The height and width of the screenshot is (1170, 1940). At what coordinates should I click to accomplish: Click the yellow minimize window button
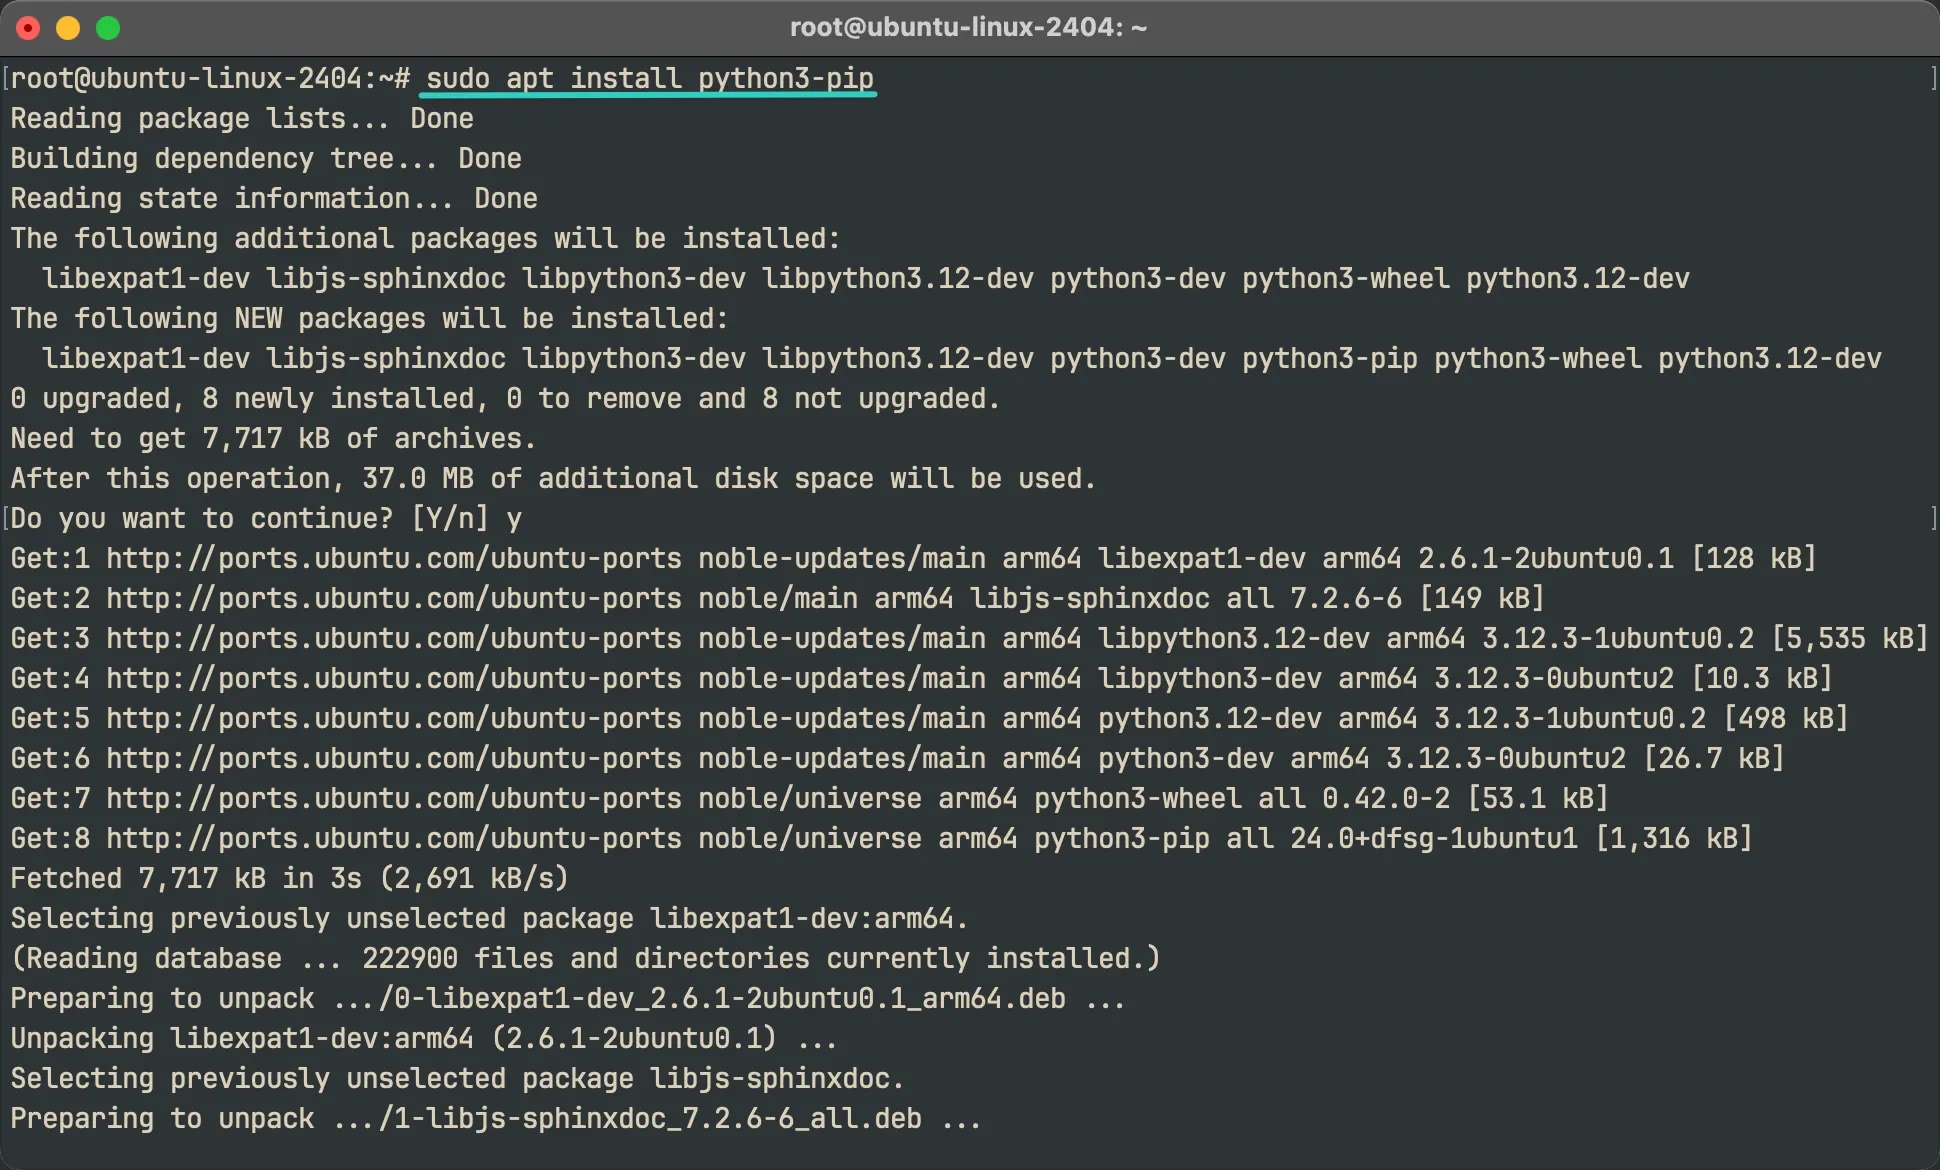pos(68,28)
